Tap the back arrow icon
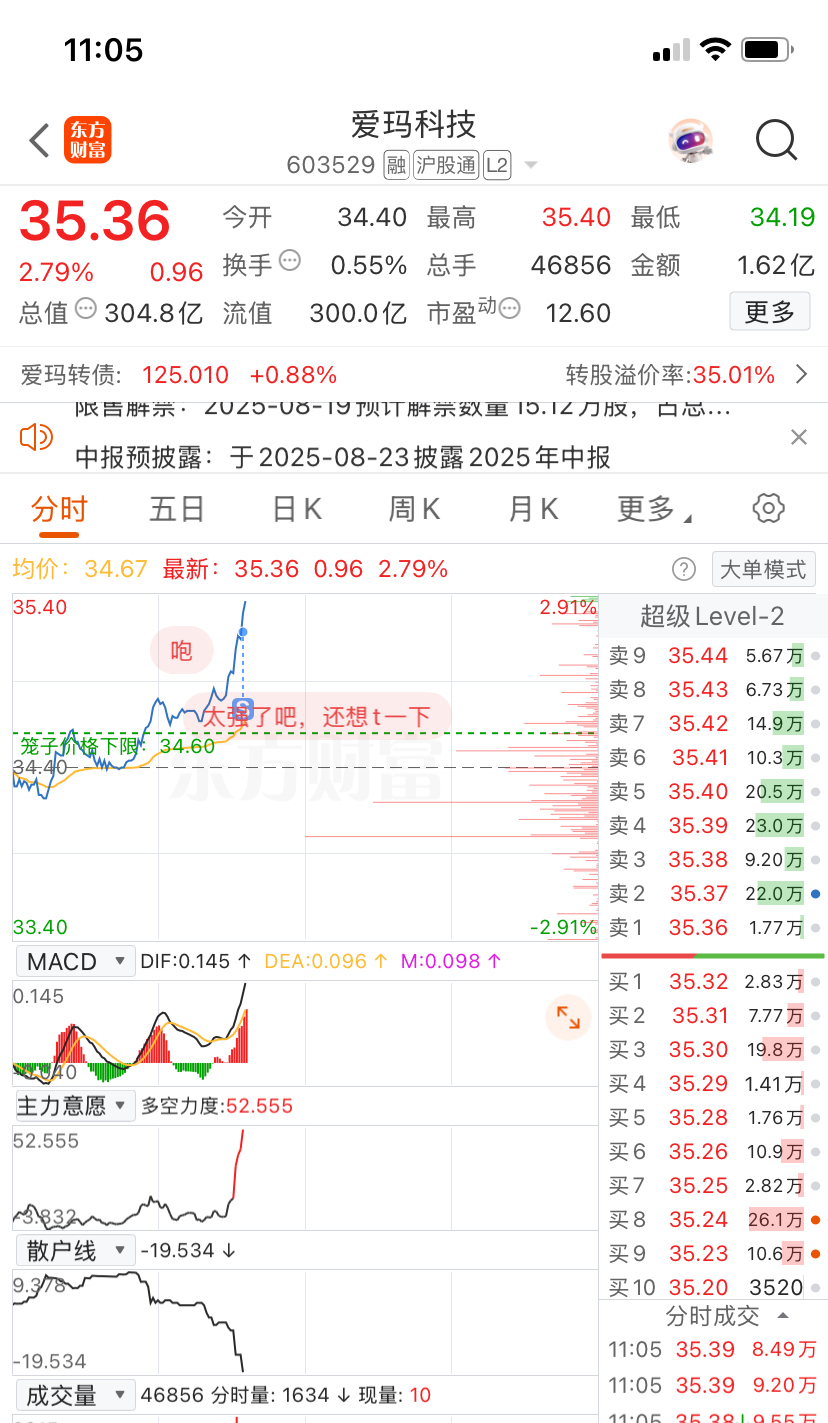This screenshot has height=1423, width=828. coord(39,140)
